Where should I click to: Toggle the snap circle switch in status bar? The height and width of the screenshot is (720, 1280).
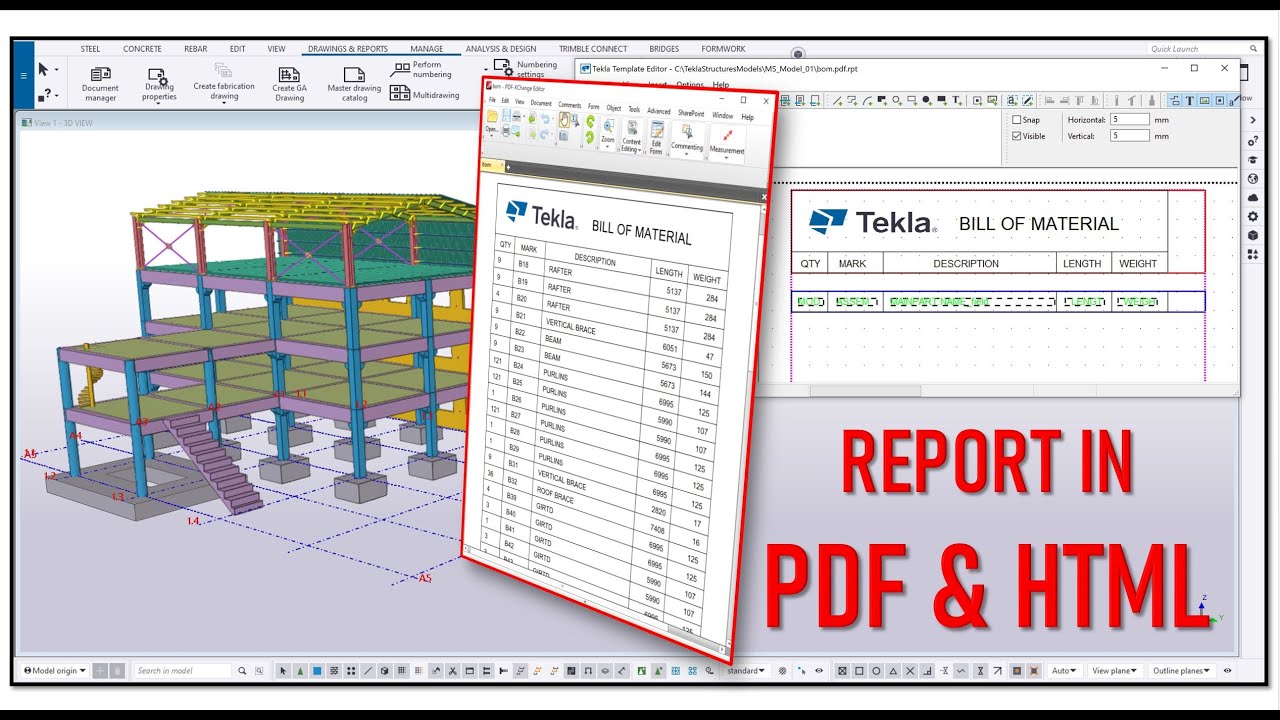877,671
